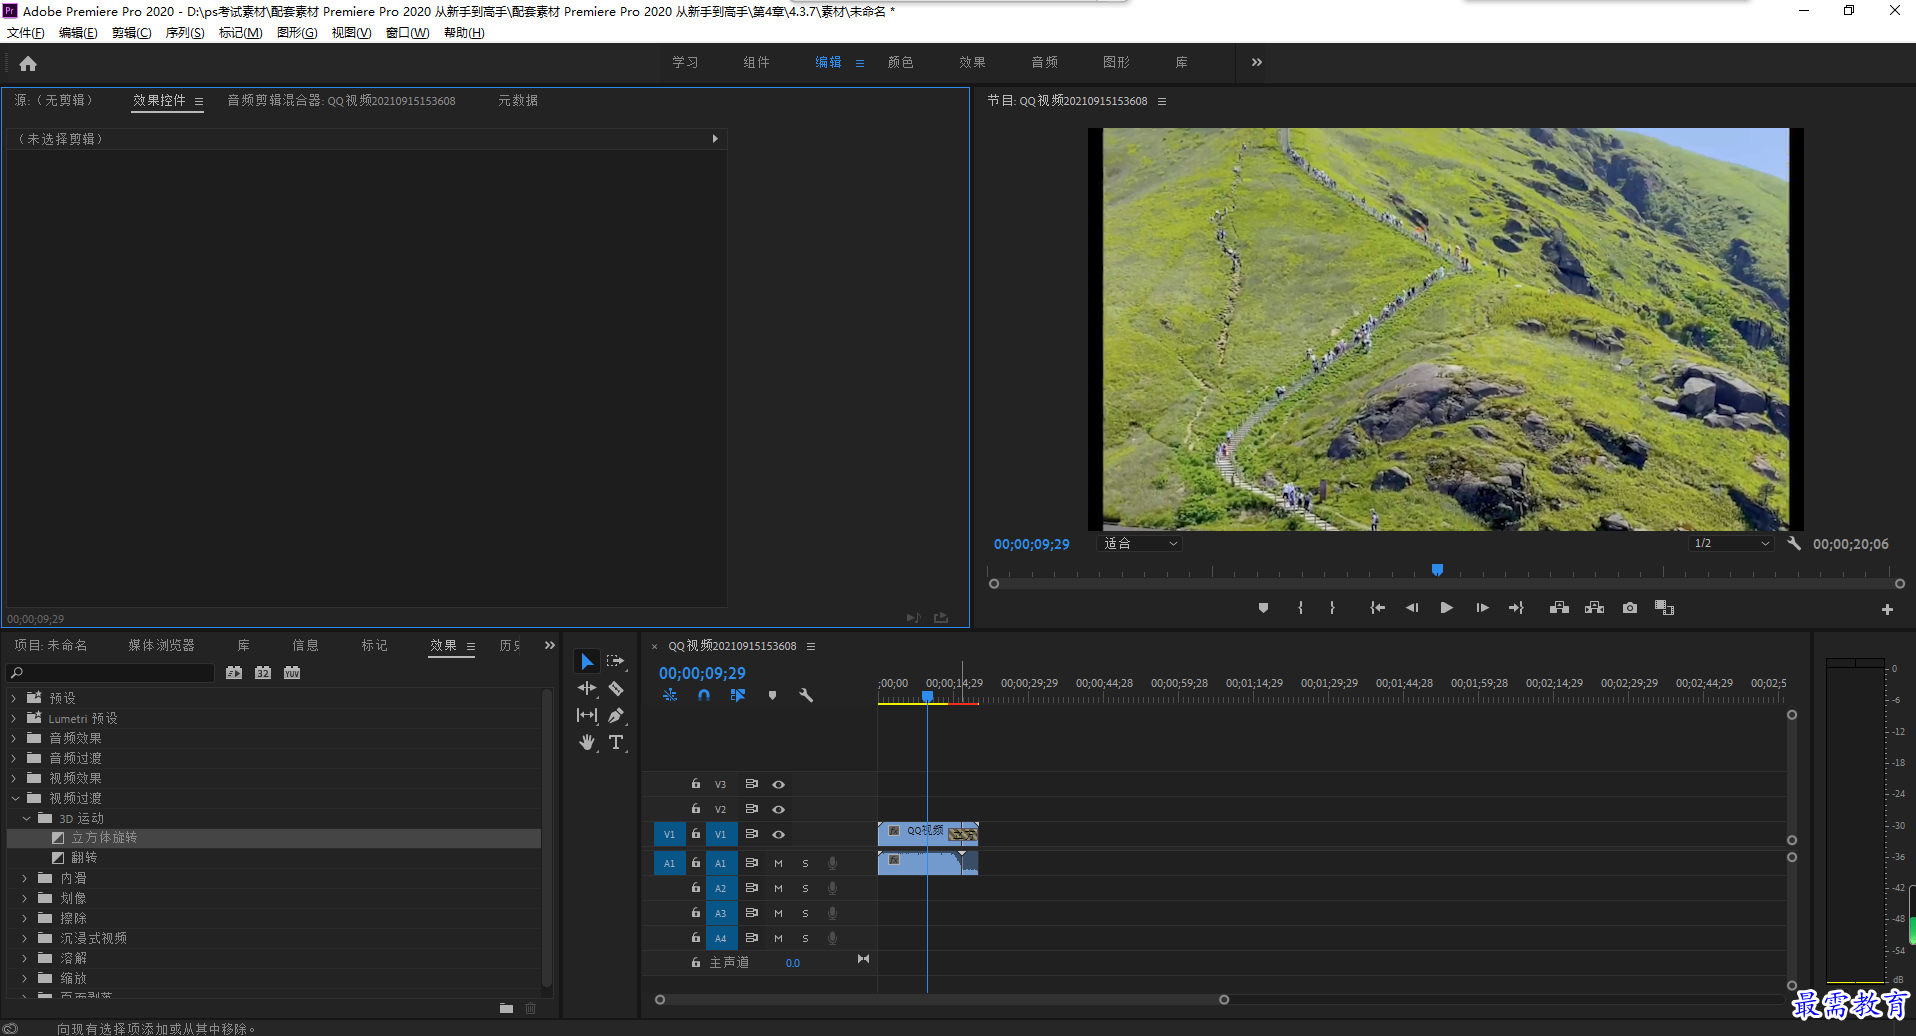Screen dimensions: 1916x1036
Task: Toggle linked selection in timeline
Action: click(738, 695)
